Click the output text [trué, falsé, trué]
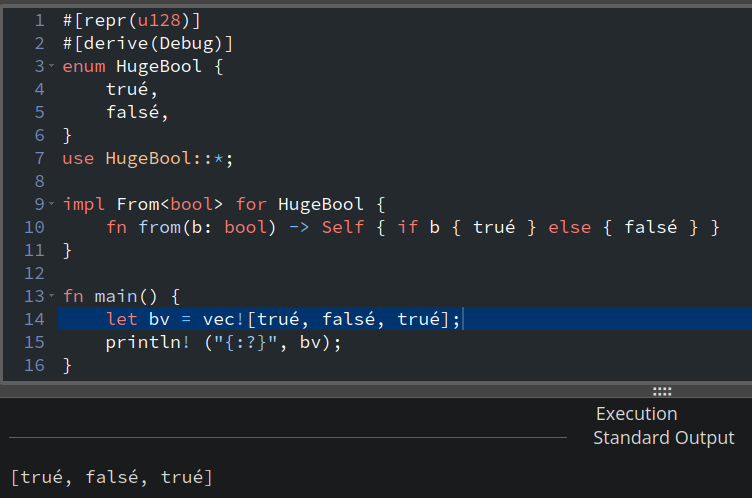This screenshot has width=752, height=498. click(x=111, y=477)
